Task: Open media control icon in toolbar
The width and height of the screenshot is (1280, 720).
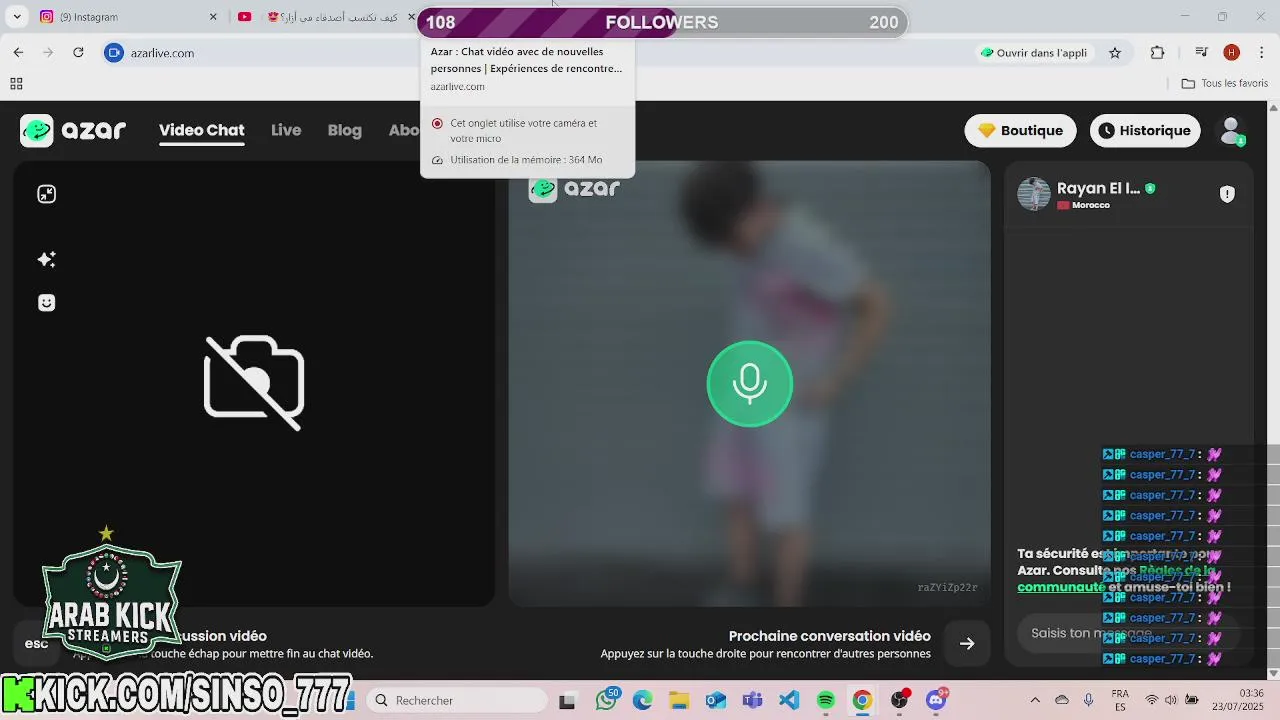Action: [x=1202, y=53]
